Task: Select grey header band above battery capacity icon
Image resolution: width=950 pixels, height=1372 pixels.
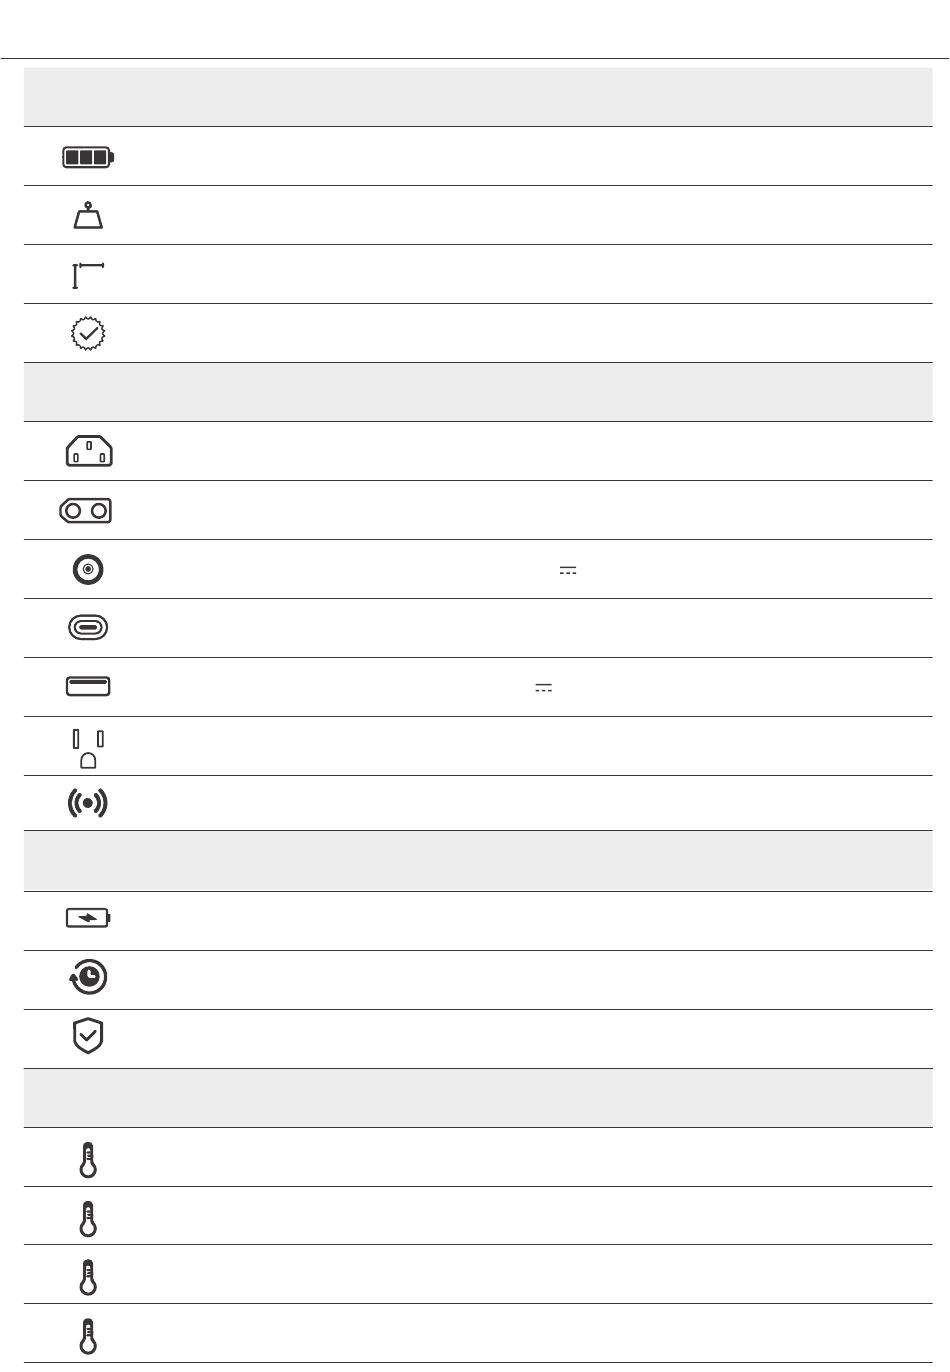Action: click(x=478, y=97)
